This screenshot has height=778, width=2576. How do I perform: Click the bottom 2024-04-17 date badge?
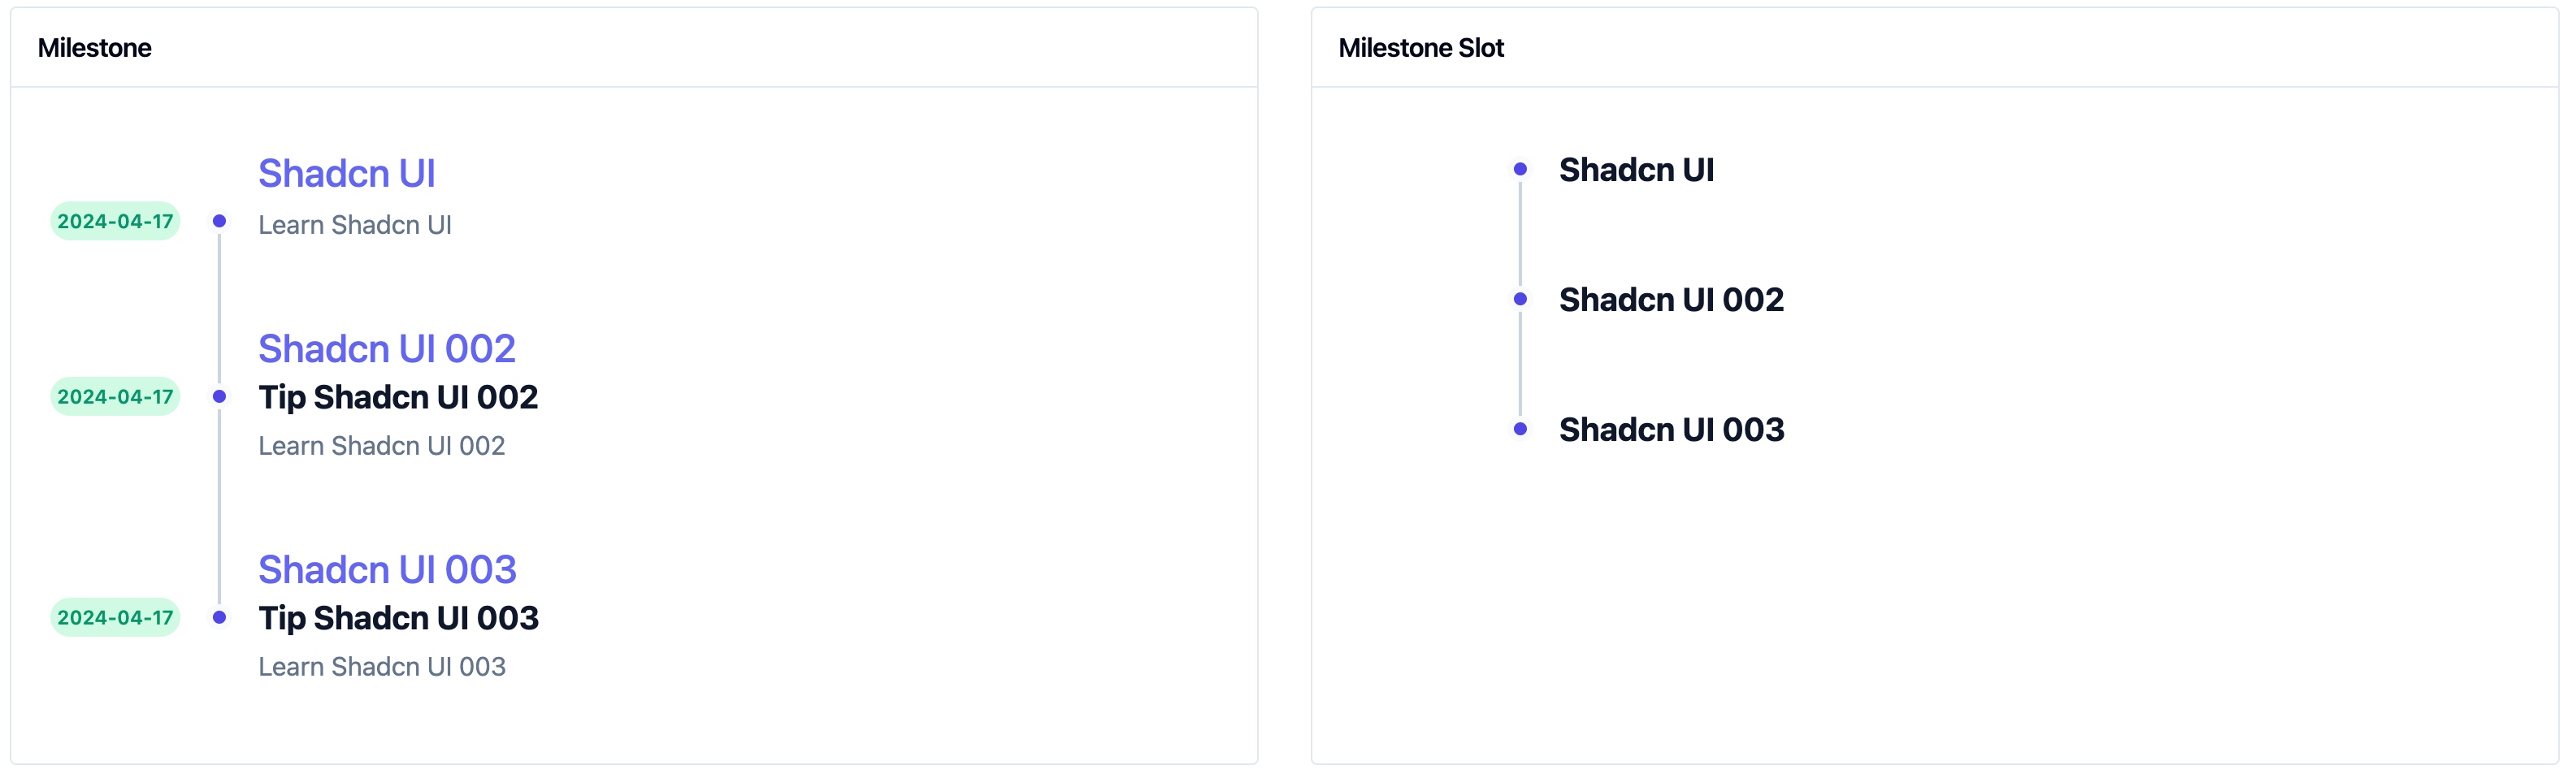(x=115, y=617)
